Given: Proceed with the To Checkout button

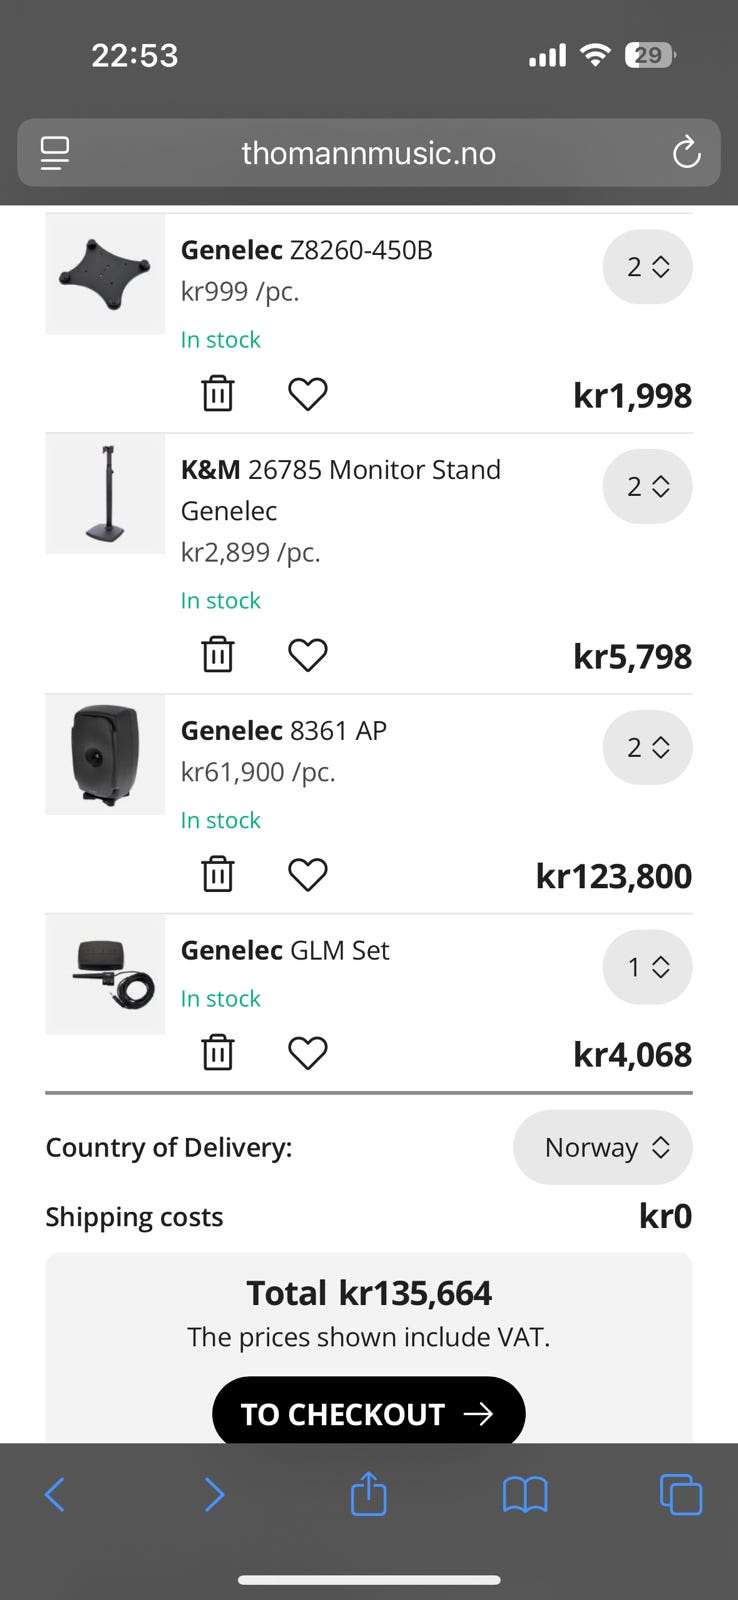Looking at the screenshot, I should 368,1412.
